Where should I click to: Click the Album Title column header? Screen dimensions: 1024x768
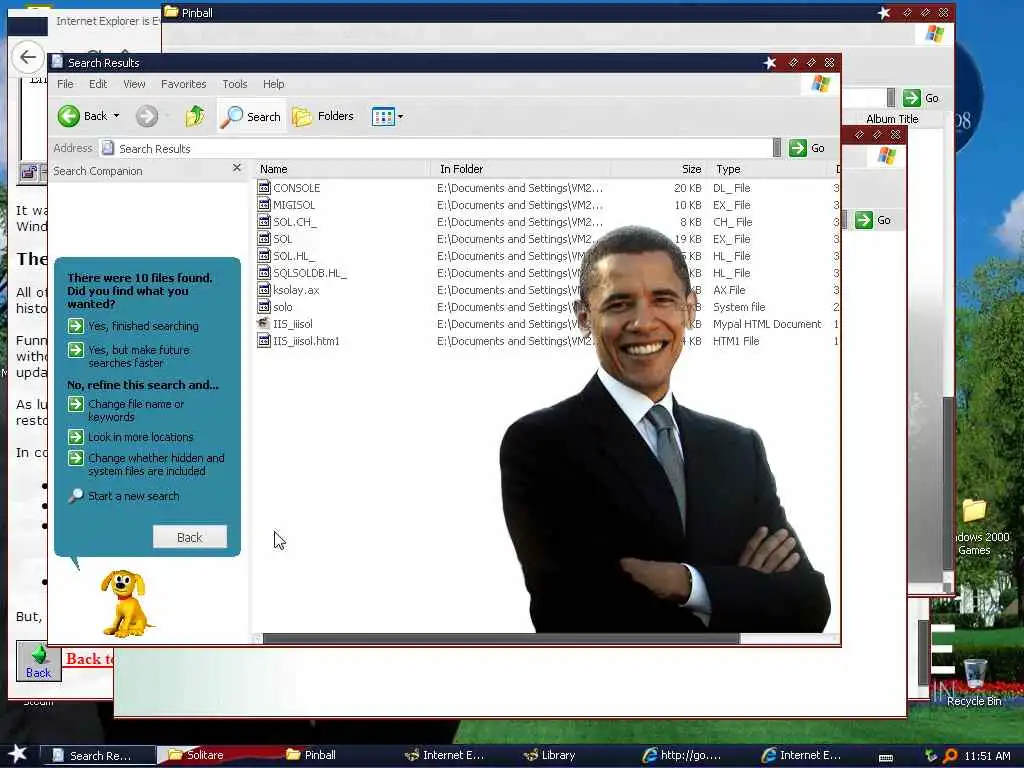point(892,119)
